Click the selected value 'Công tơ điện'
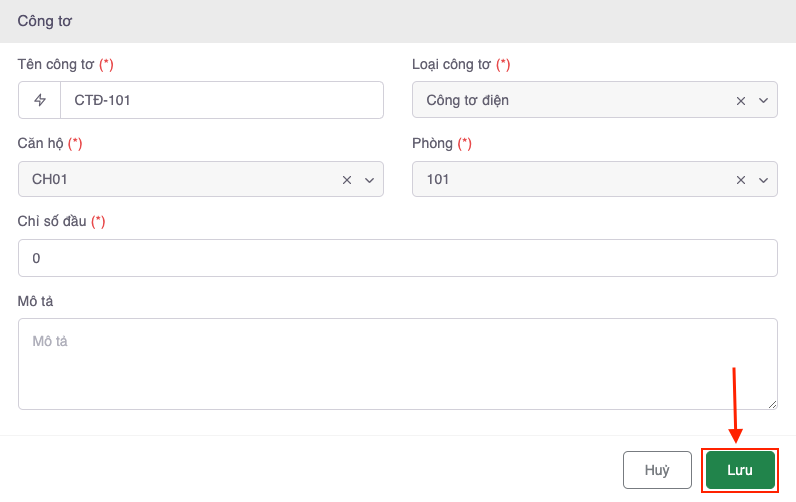 [x=474, y=100]
